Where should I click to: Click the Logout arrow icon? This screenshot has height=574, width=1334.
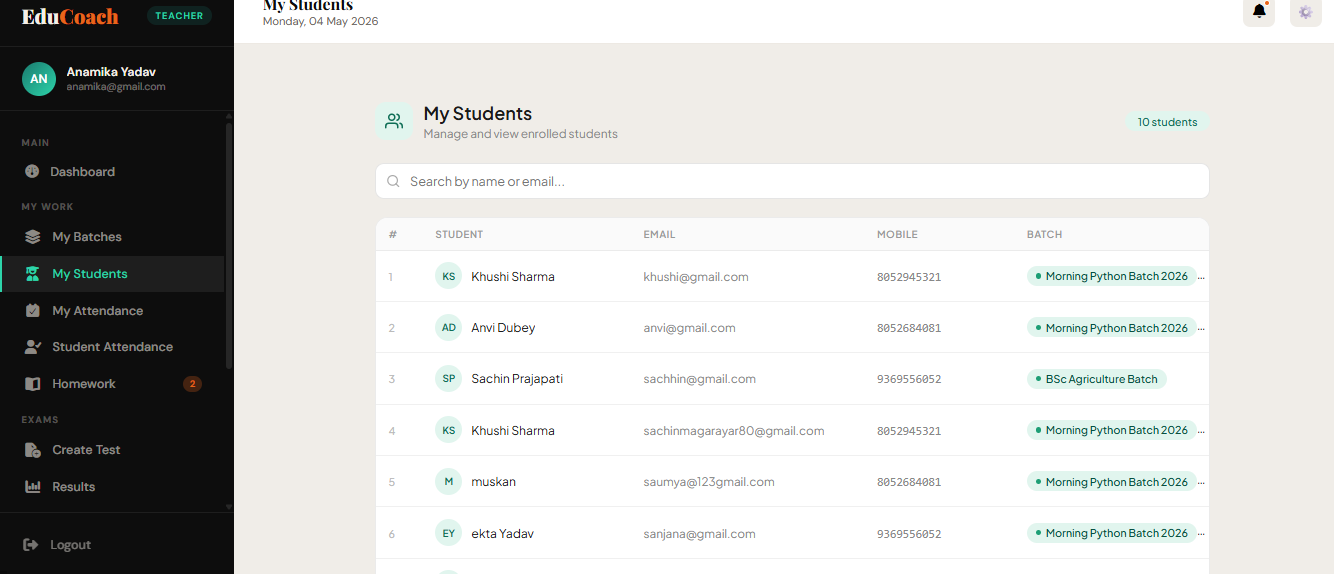(31, 545)
